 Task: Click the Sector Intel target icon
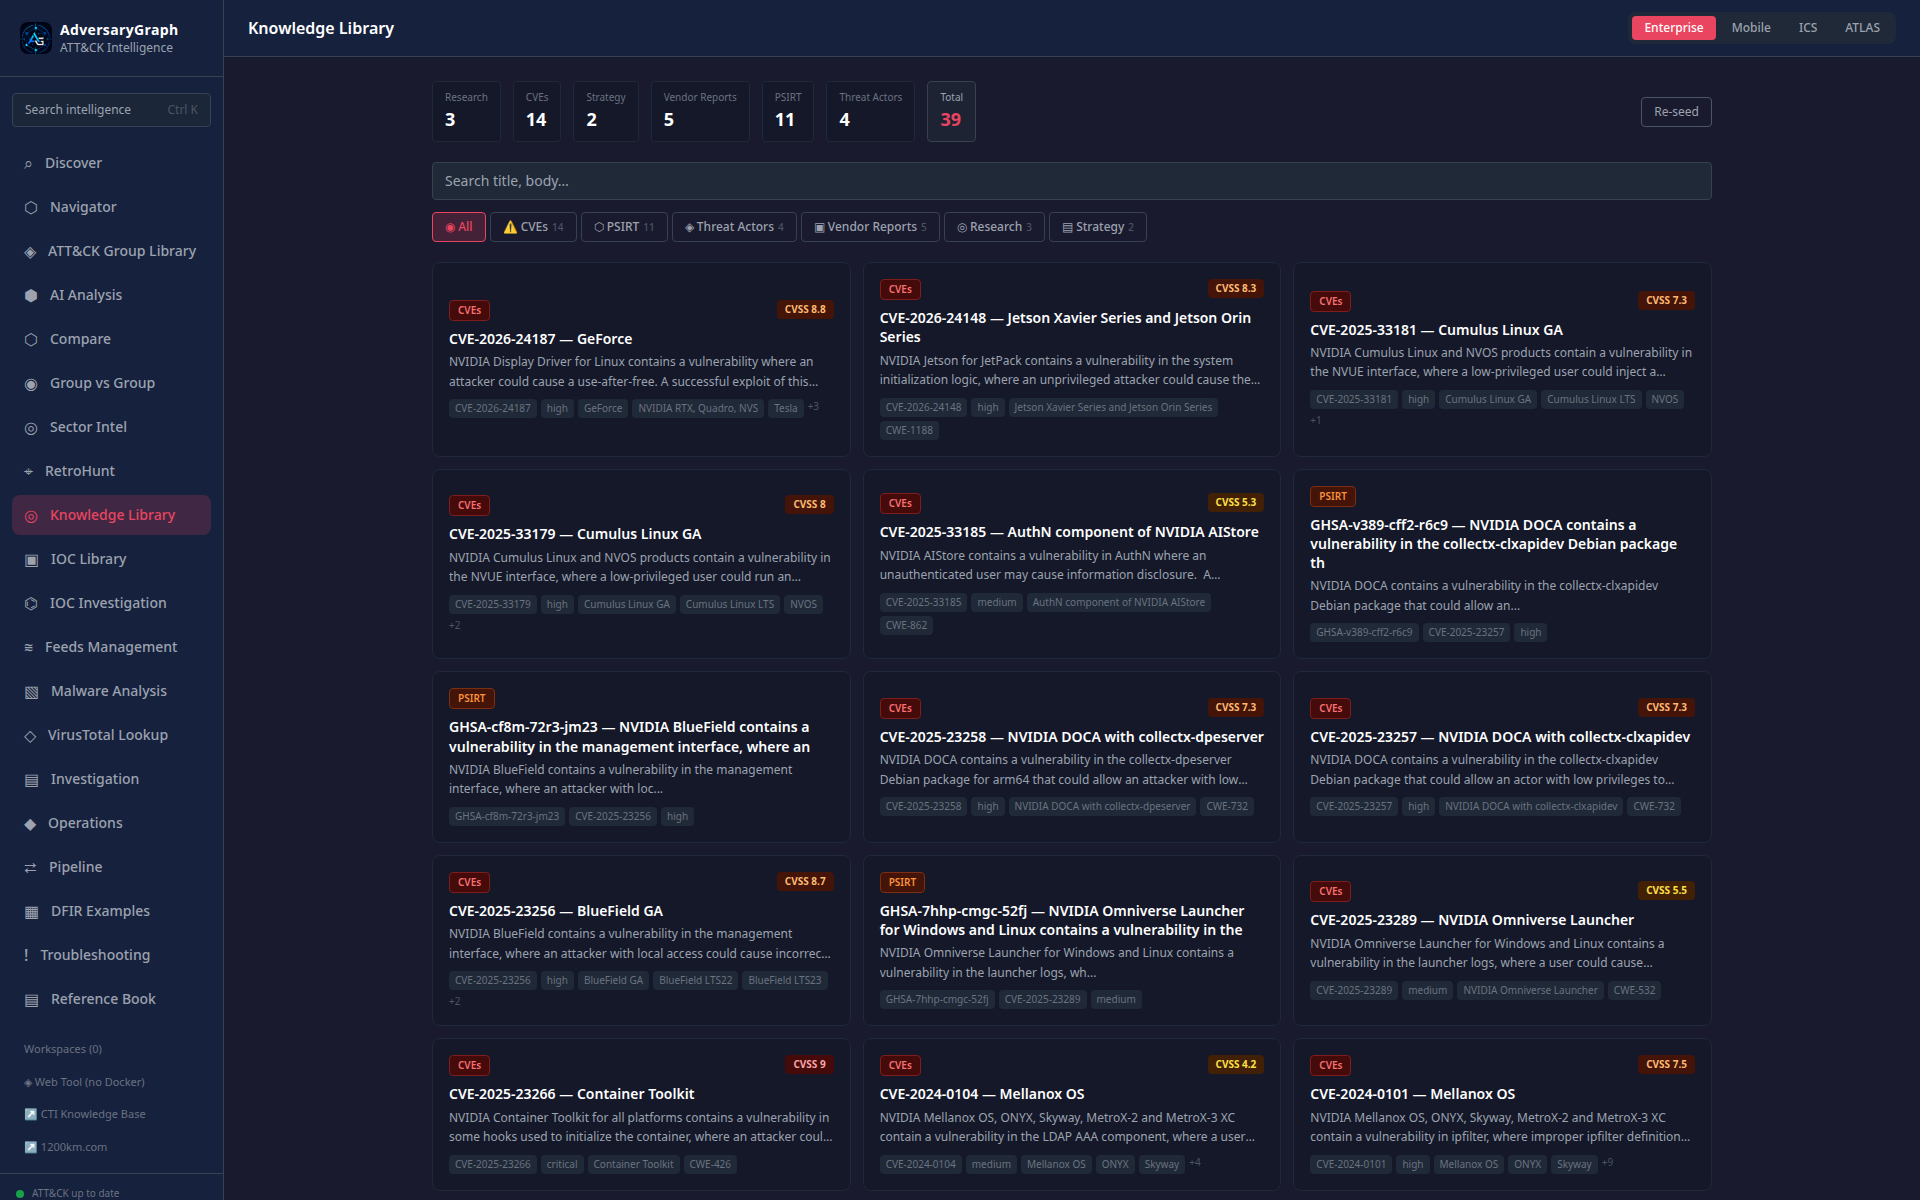point(31,428)
